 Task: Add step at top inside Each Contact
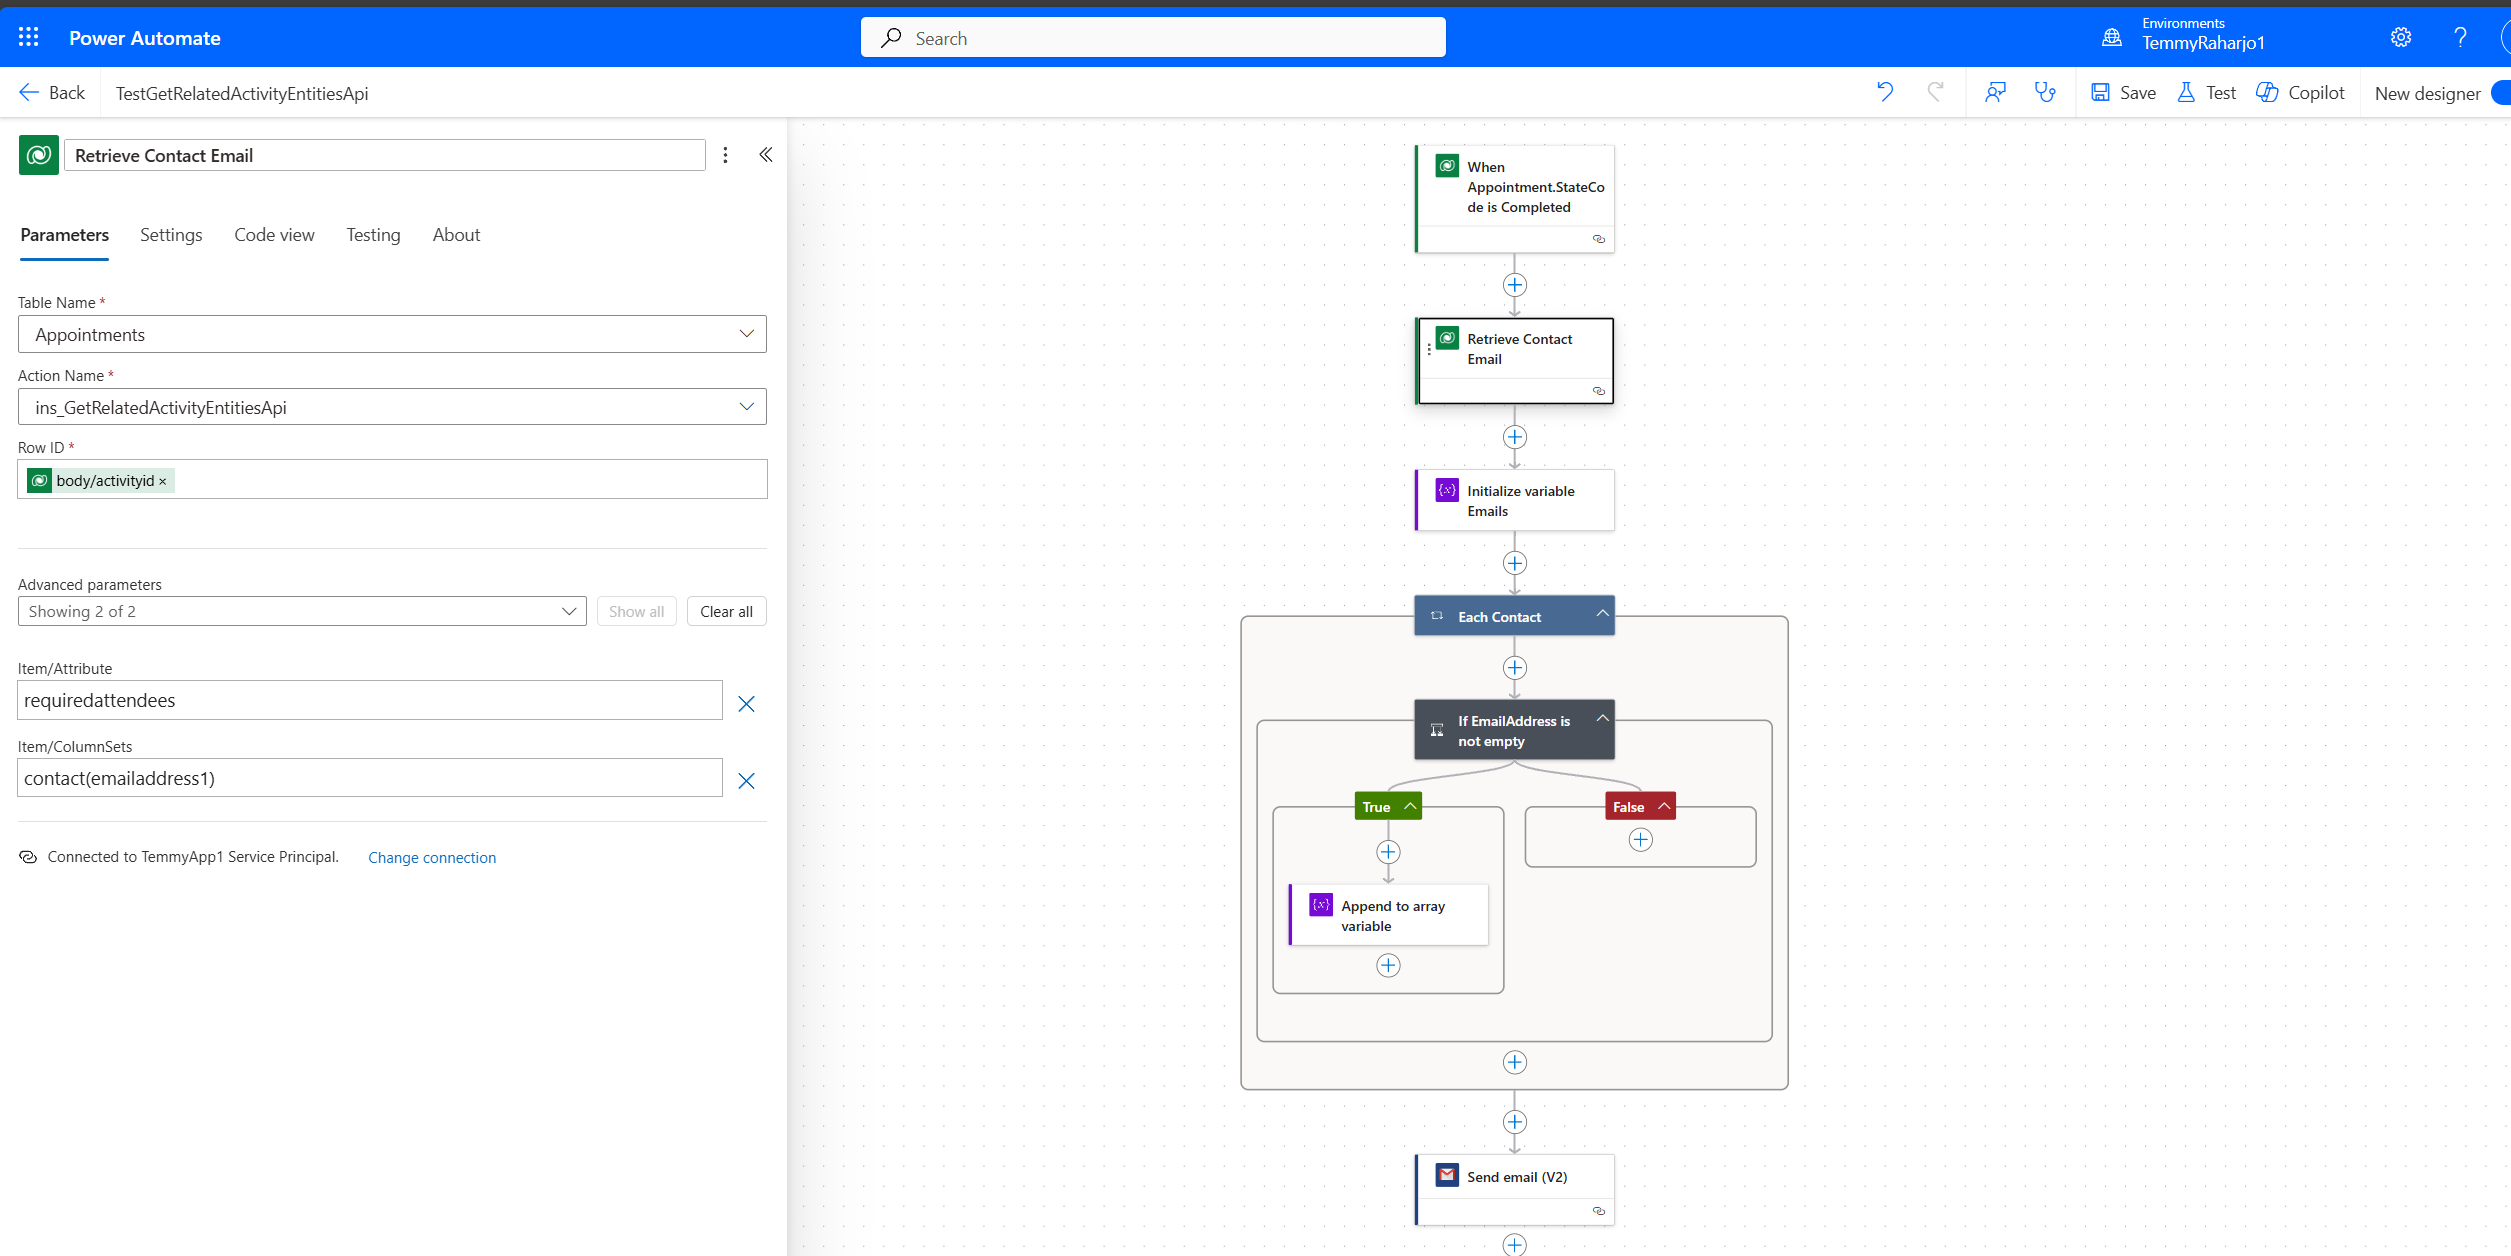tap(1515, 668)
